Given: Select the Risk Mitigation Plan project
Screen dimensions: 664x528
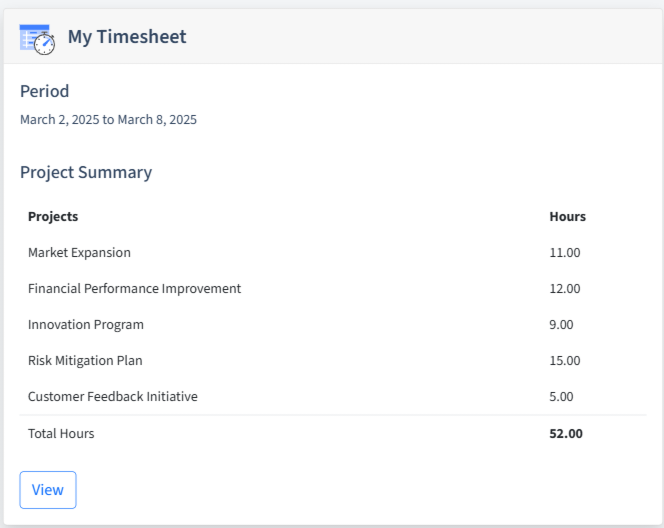Looking at the screenshot, I should point(85,360).
